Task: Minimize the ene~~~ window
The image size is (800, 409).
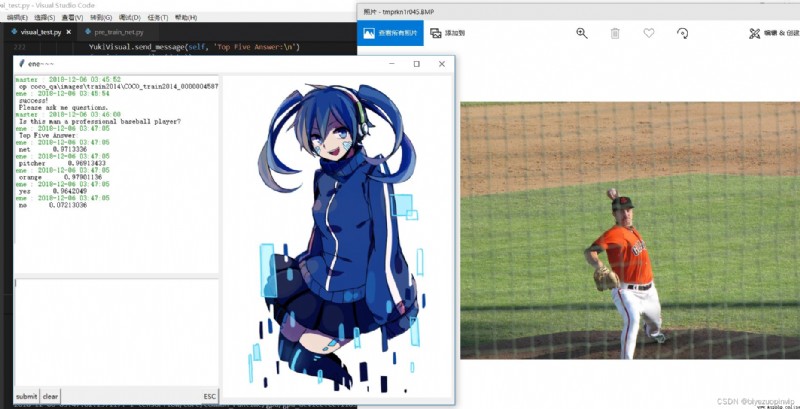Action: coord(392,64)
